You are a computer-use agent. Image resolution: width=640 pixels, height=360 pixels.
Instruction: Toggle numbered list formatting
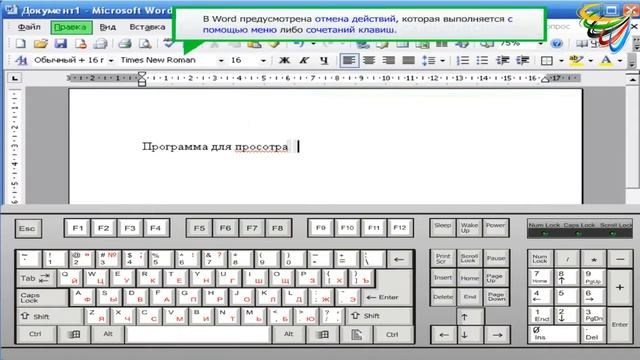coord(462,60)
